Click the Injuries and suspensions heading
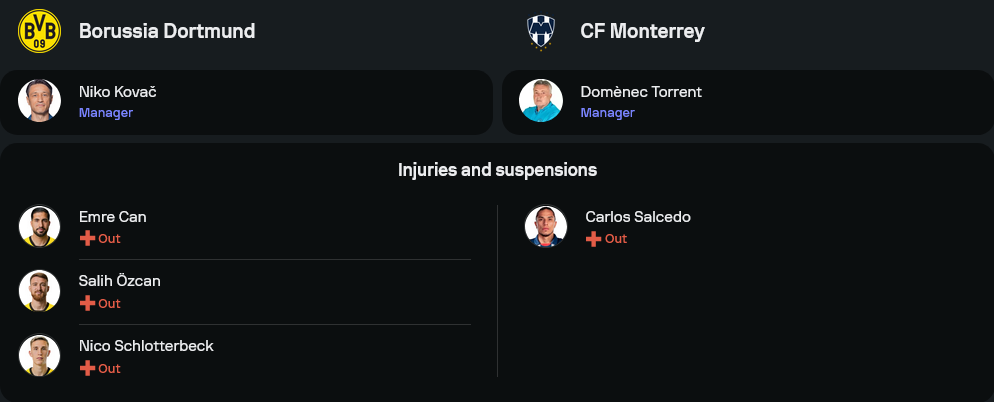The width and height of the screenshot is (994, 402). tap(497, 170)
